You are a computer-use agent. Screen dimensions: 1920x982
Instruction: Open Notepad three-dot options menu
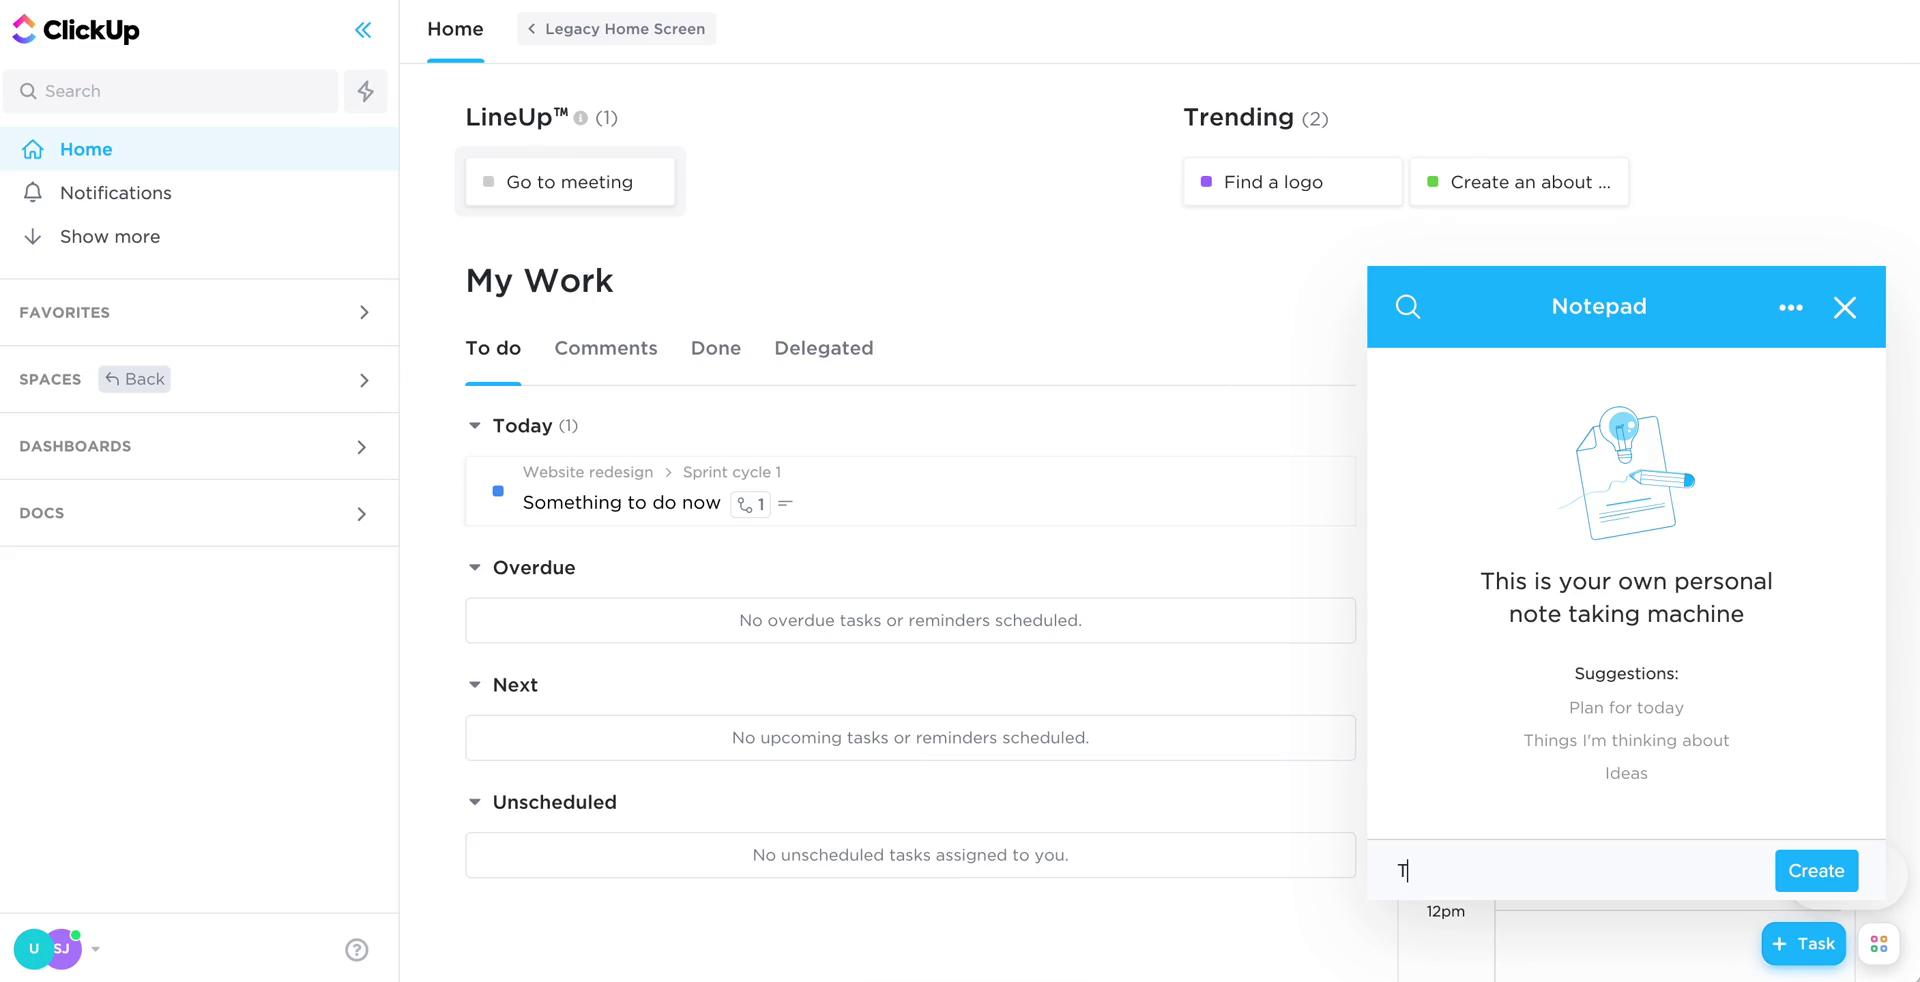[1791, 307]
